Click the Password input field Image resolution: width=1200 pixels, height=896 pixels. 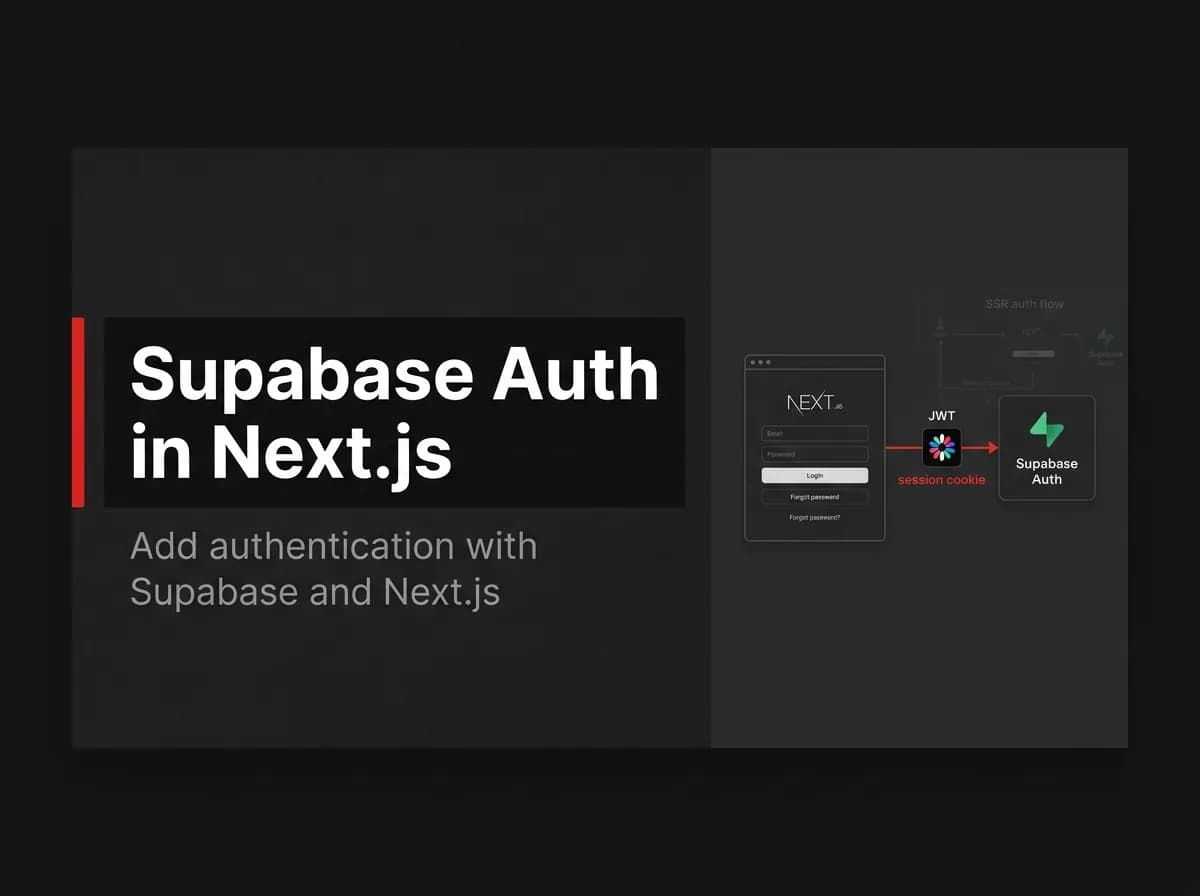[815, 454]
